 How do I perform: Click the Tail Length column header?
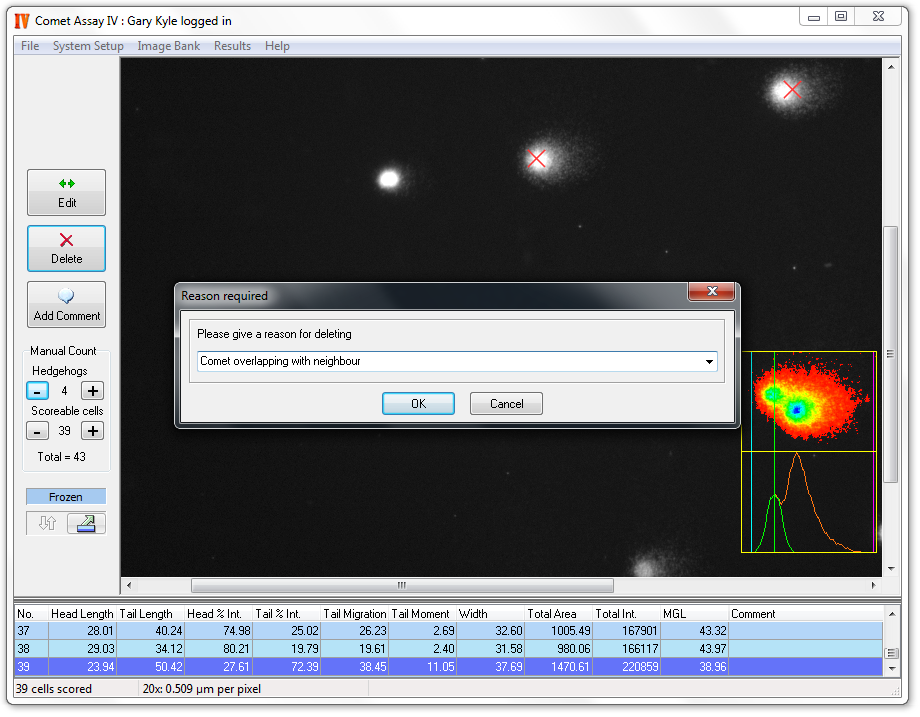click(x=150, y=614)
